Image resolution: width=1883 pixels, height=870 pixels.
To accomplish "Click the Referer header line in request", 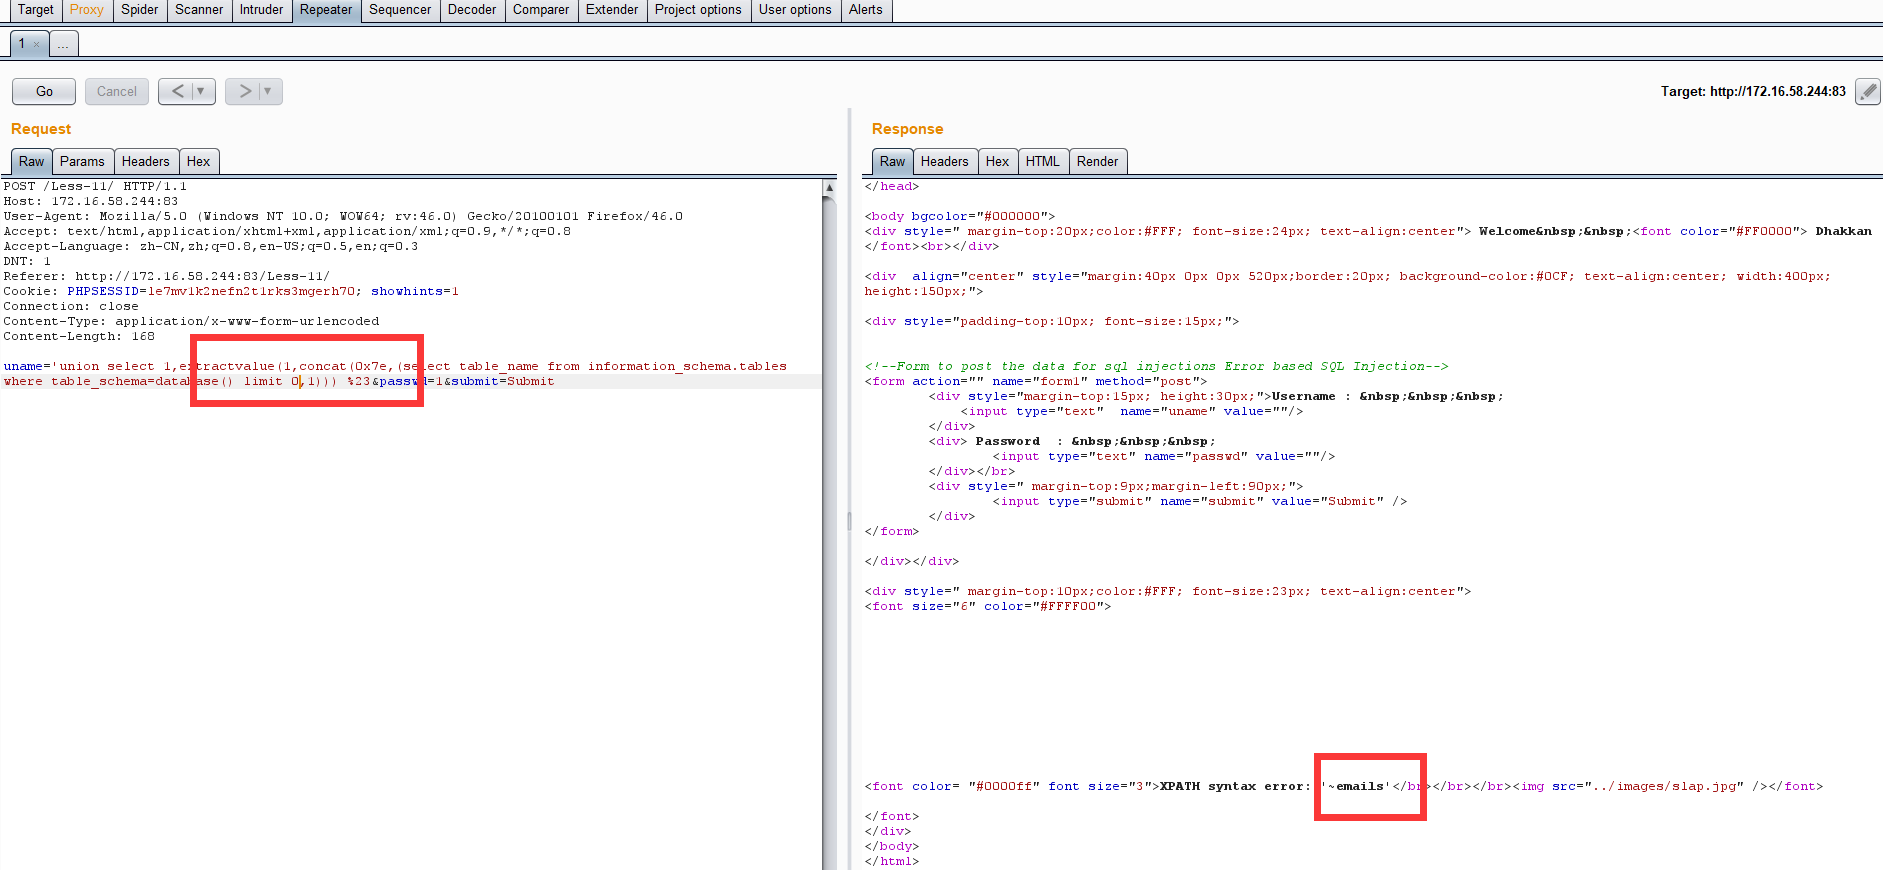I will (166, 276).
